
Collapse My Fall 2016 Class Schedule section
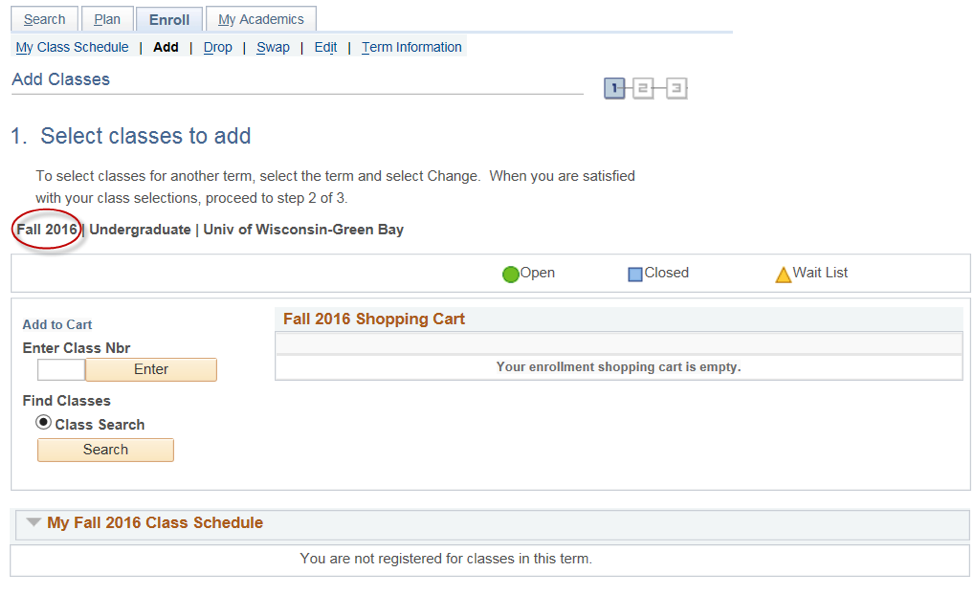click(x=34, y=522)
